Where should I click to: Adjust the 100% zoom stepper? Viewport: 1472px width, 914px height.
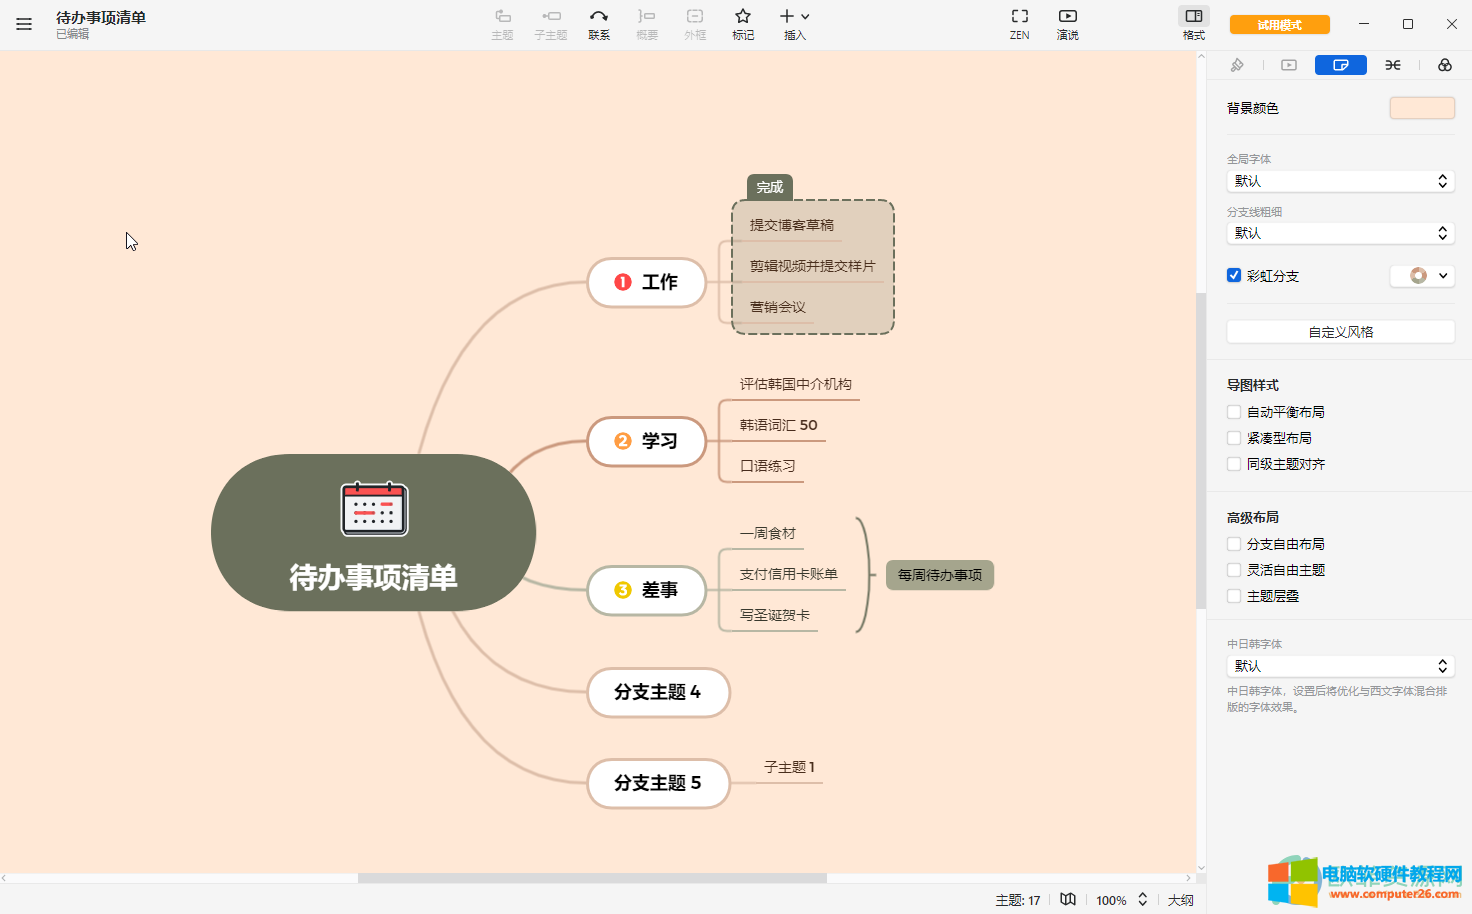tap(1143, 900)
